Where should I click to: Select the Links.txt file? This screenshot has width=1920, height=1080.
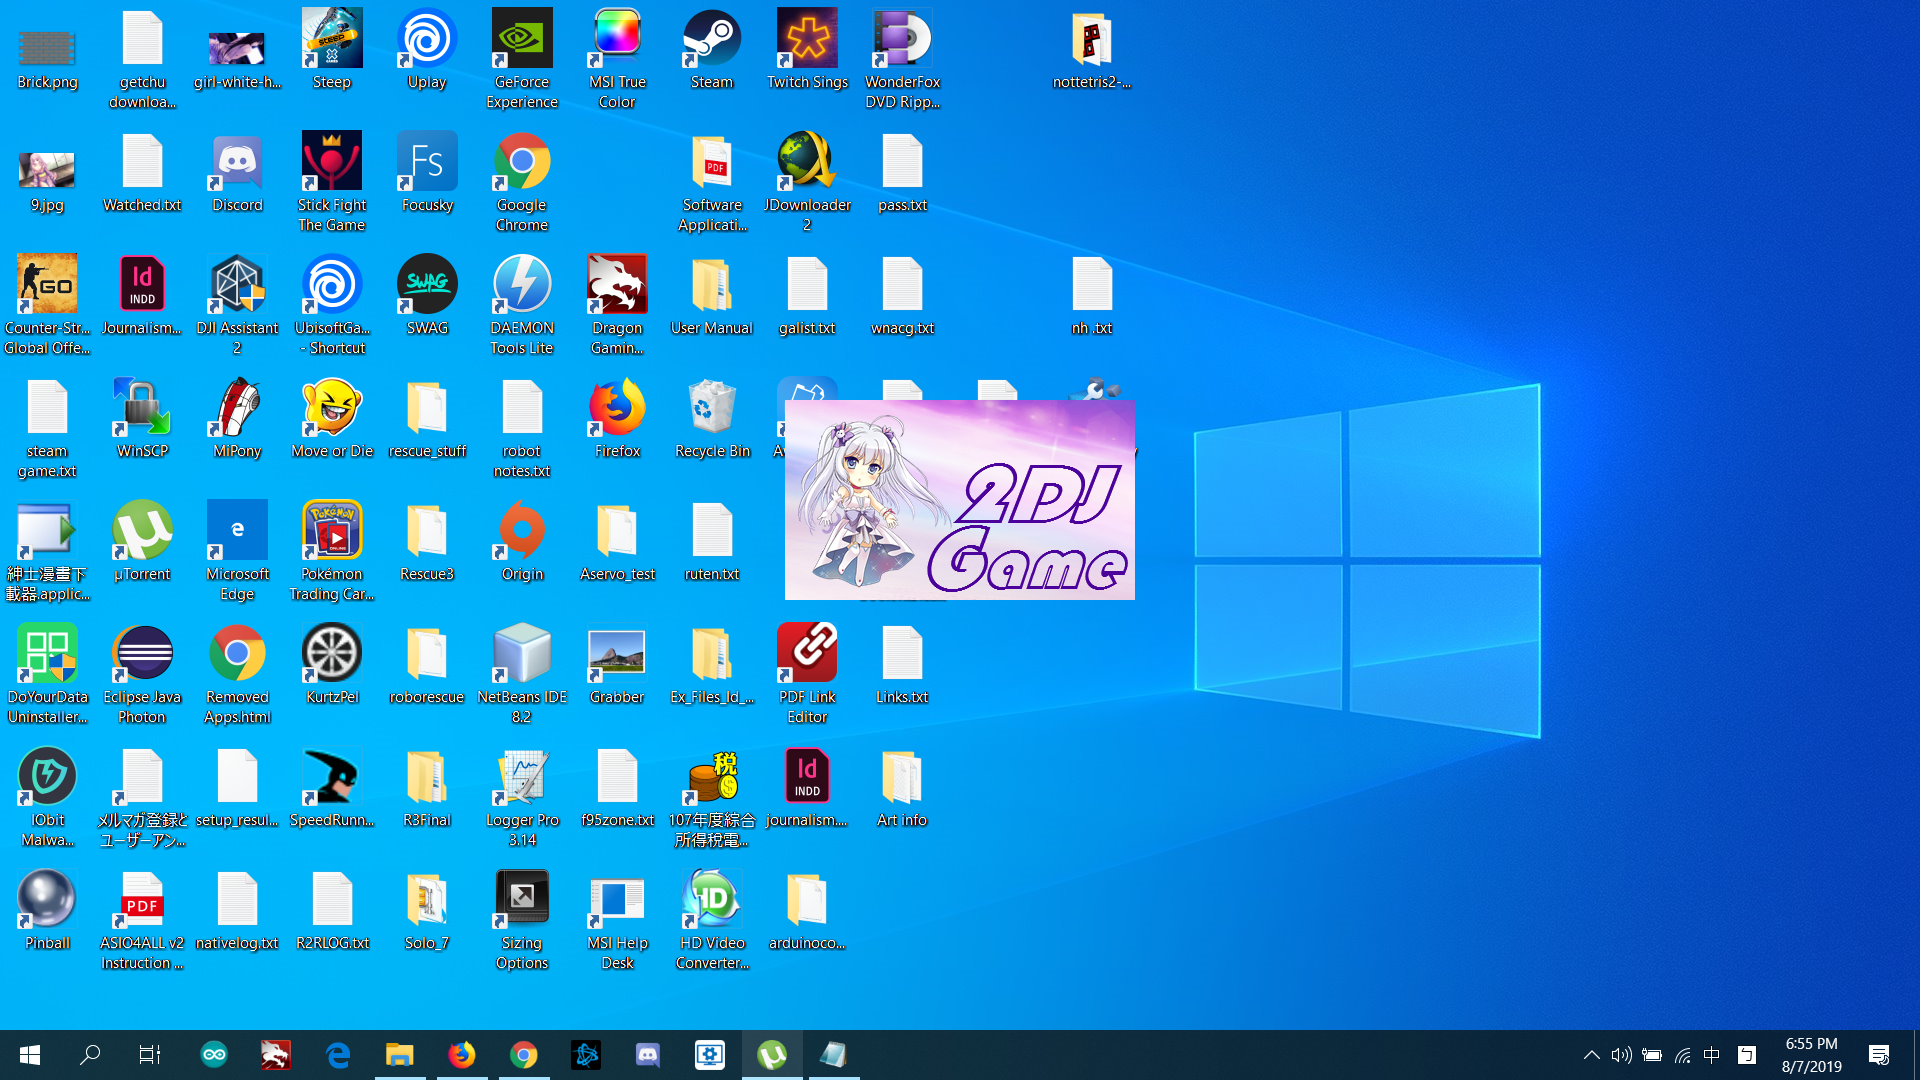(x=902, y=665)
